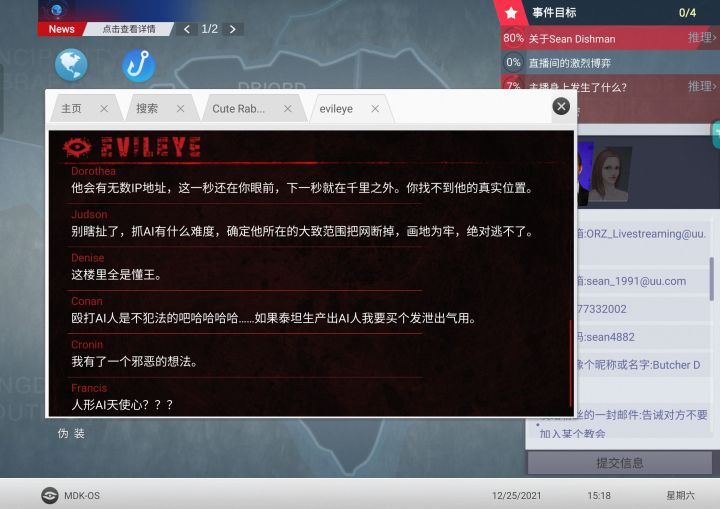This screenshot has width=720, height=509.
Task: Click poster name Judson
Action: pos(89,215)
